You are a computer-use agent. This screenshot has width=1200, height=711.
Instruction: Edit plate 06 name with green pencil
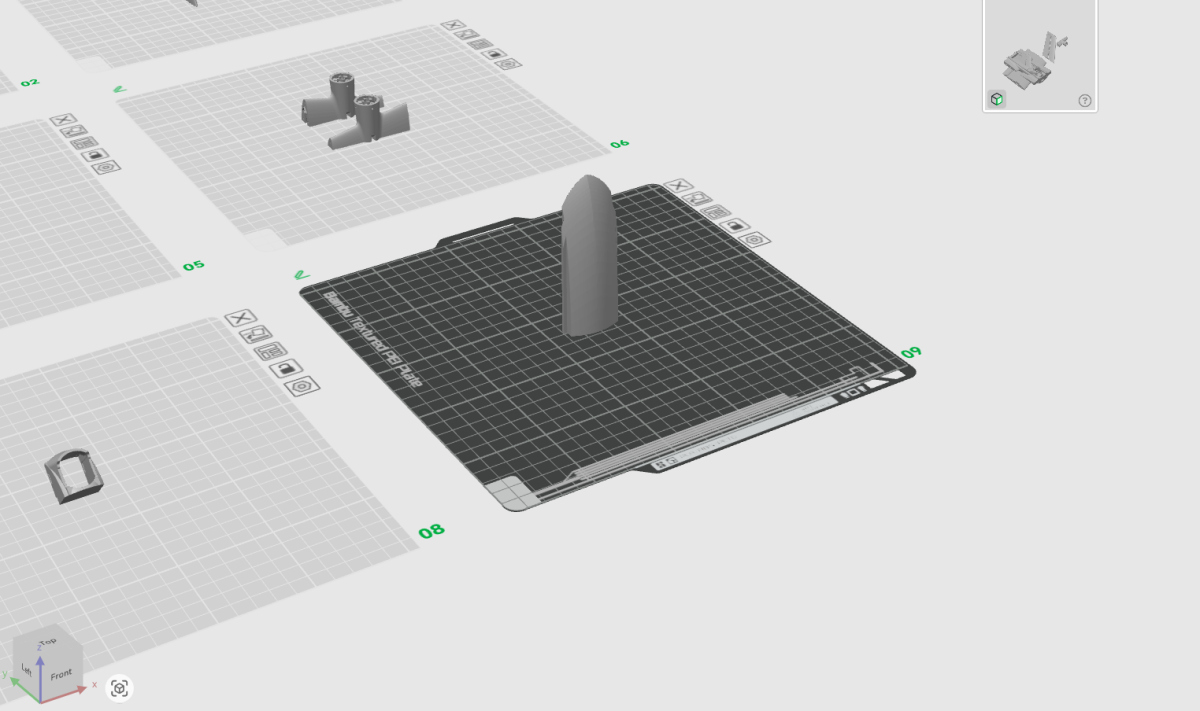(x=120, y=88)
